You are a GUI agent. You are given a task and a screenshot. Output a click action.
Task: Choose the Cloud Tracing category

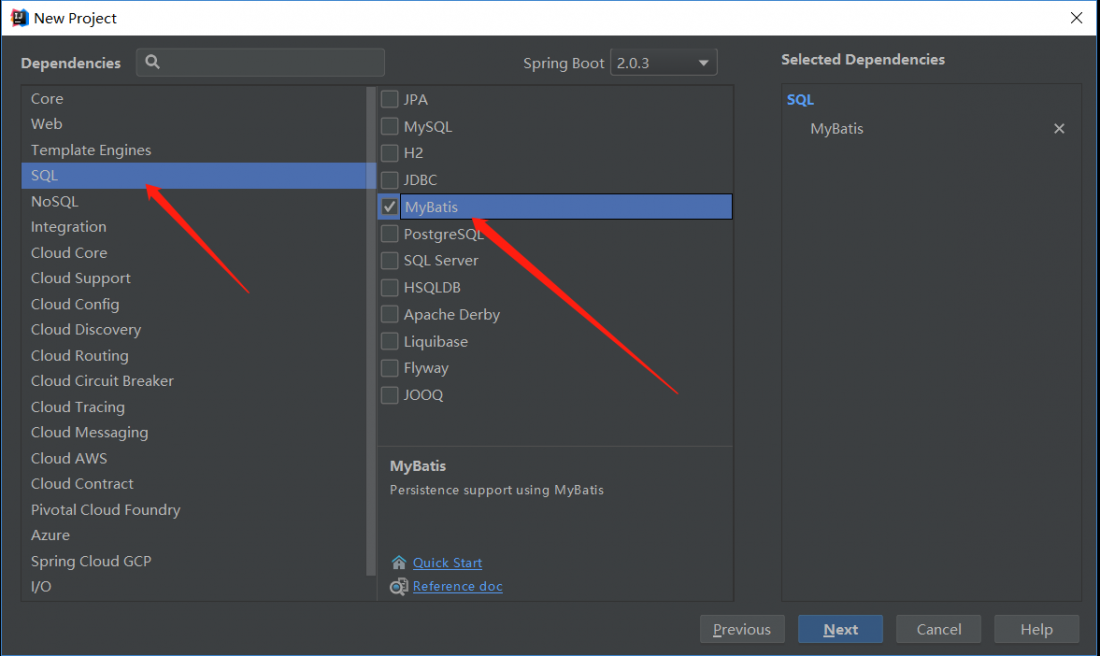(x=194, y=407)
